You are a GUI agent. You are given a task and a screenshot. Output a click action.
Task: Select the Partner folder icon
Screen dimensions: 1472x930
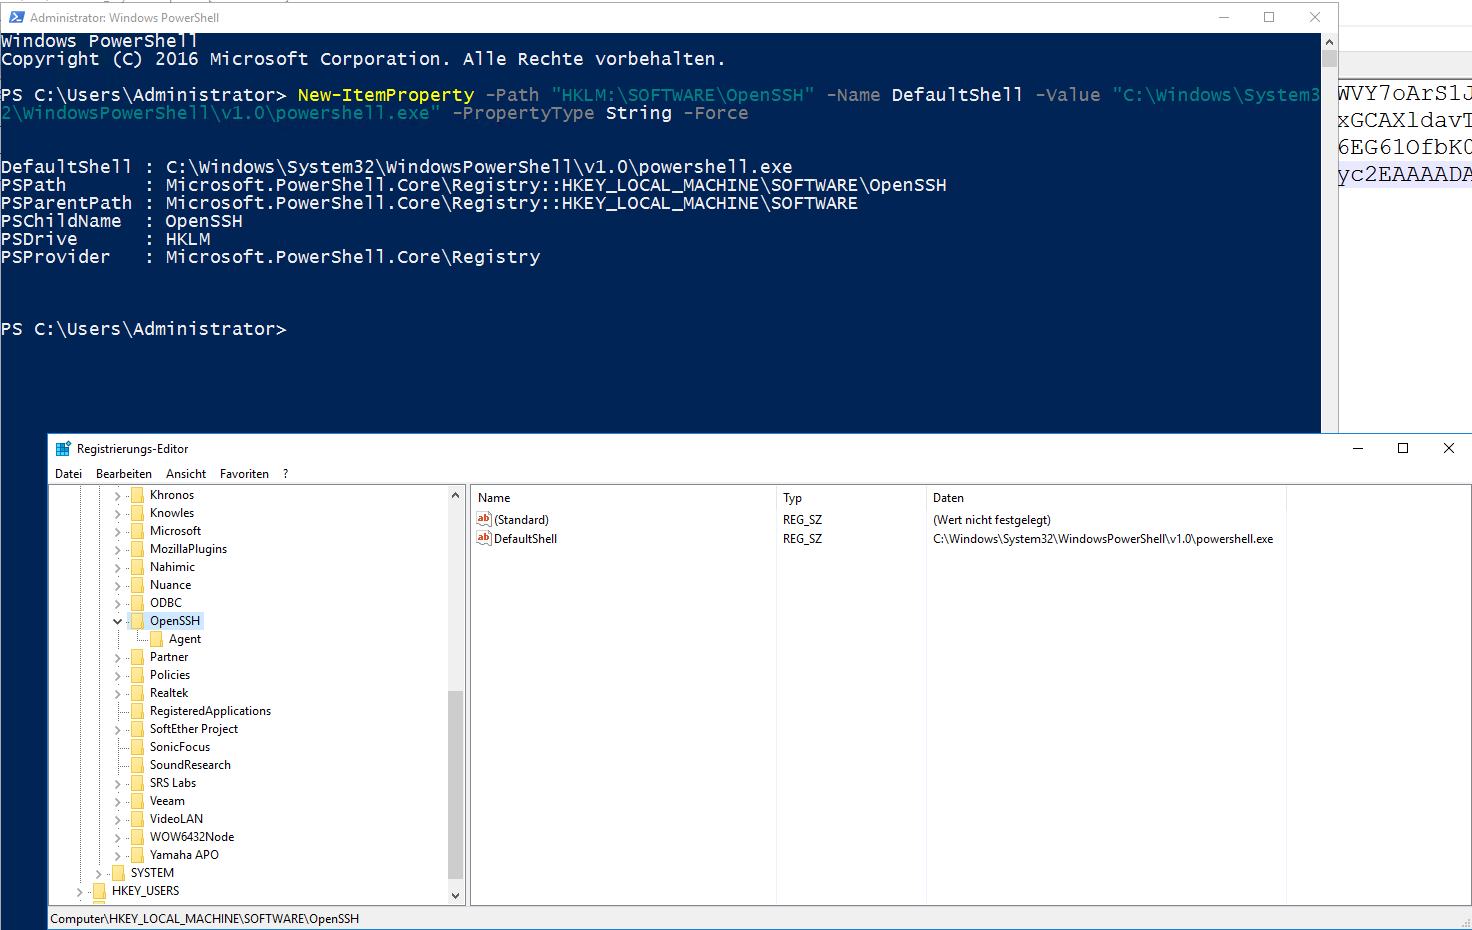pyautogui.click(x=138, y=657)
